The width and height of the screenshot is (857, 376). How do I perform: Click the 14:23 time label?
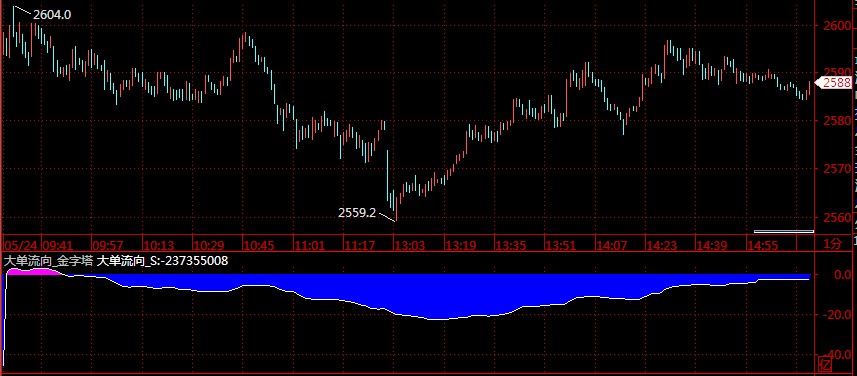[x=661, y=244]
